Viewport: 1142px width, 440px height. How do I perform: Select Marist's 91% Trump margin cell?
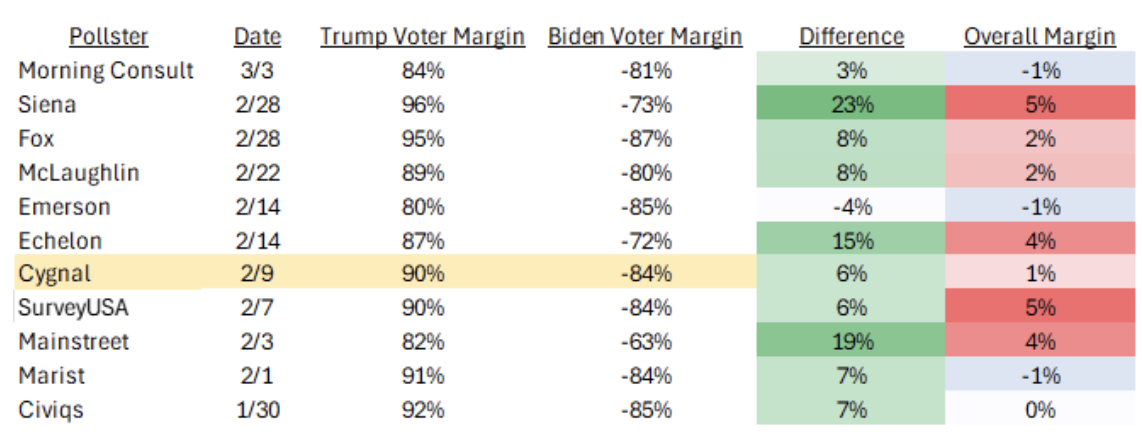(422, 375)
